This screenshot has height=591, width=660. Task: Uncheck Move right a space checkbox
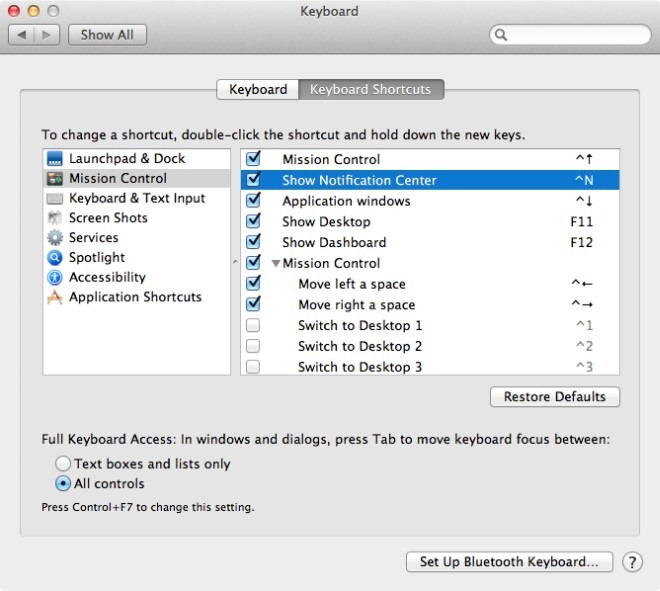click(x=253, y=304)
